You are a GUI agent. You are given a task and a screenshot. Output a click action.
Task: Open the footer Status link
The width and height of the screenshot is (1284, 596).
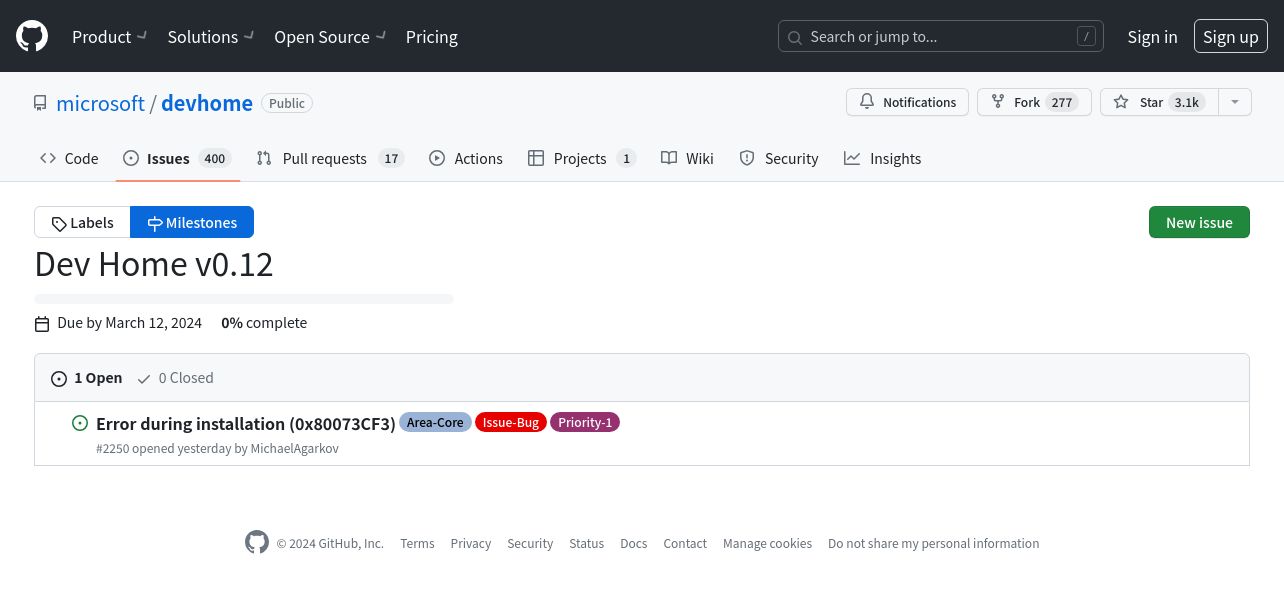pyautogui.click(x=587, y=544)
